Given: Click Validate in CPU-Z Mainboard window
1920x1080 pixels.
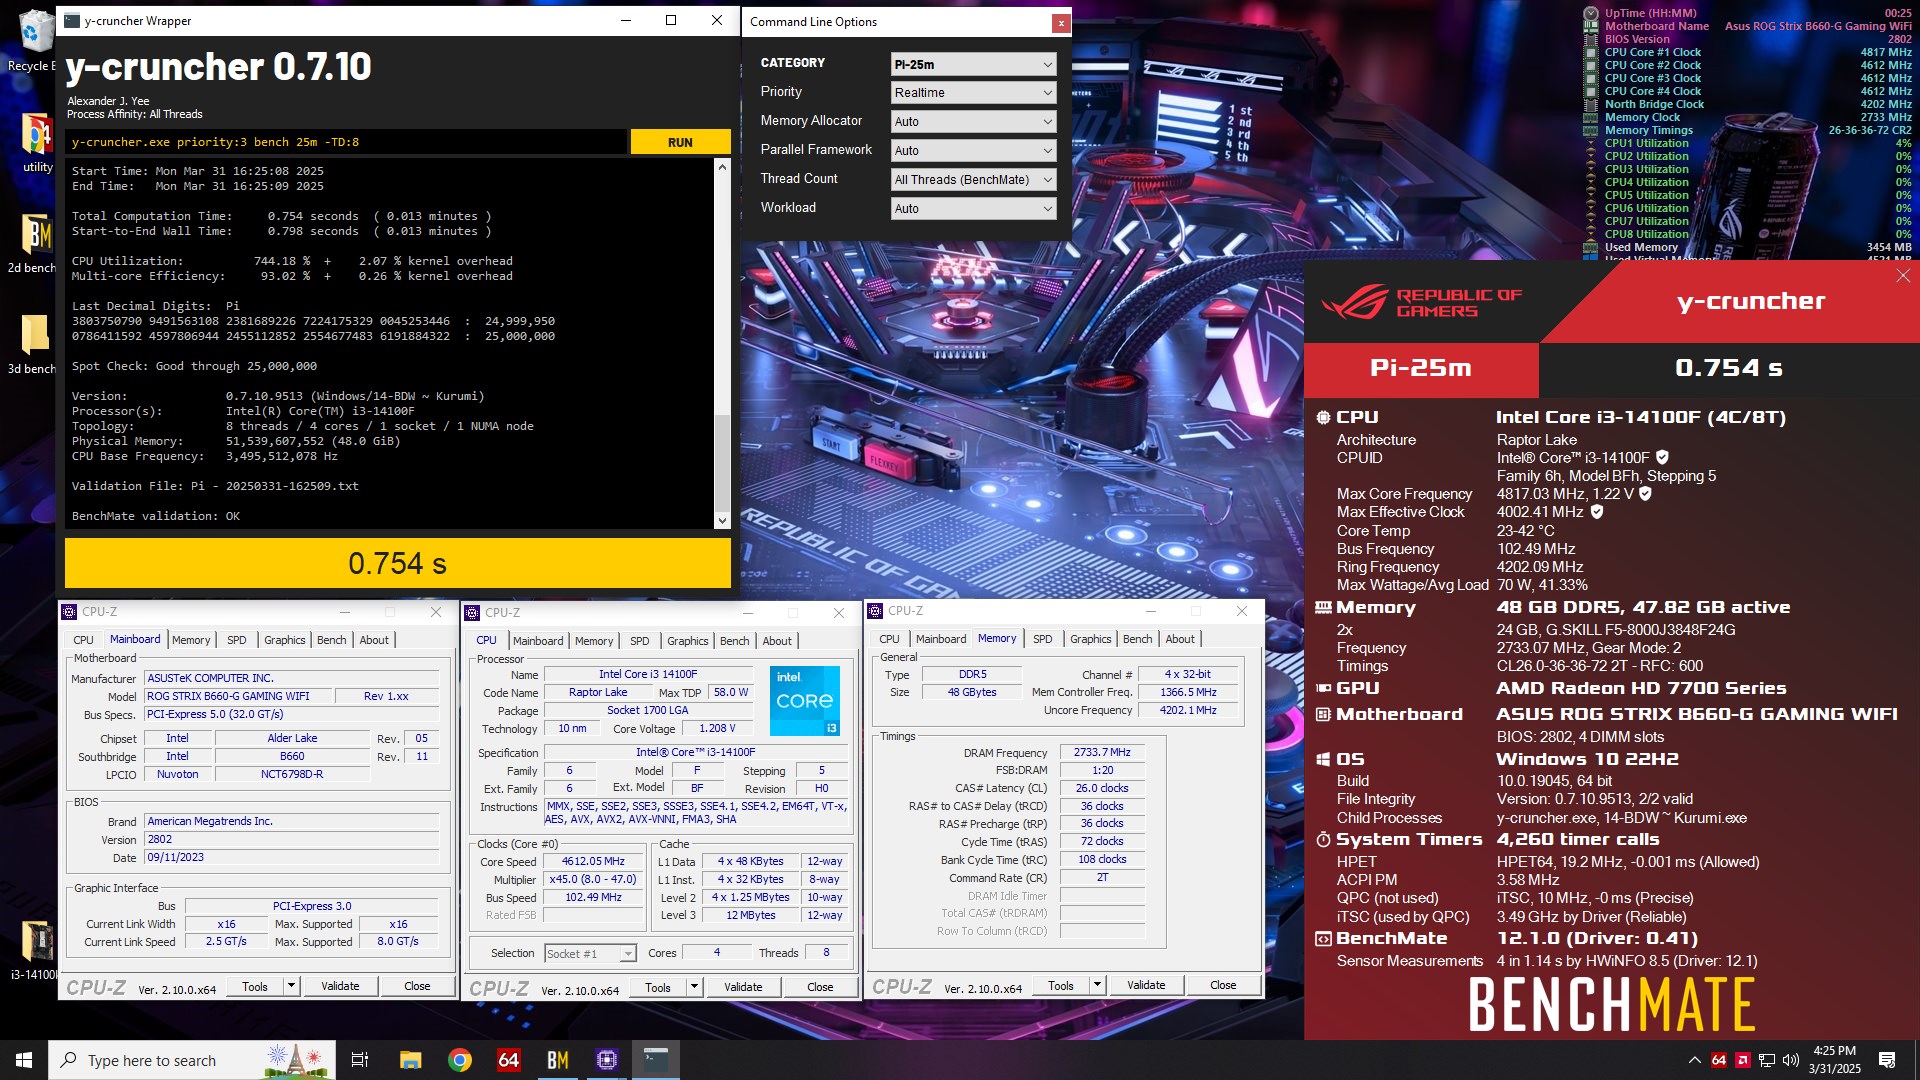Looking at the screenshot, I should coord(340,986).
